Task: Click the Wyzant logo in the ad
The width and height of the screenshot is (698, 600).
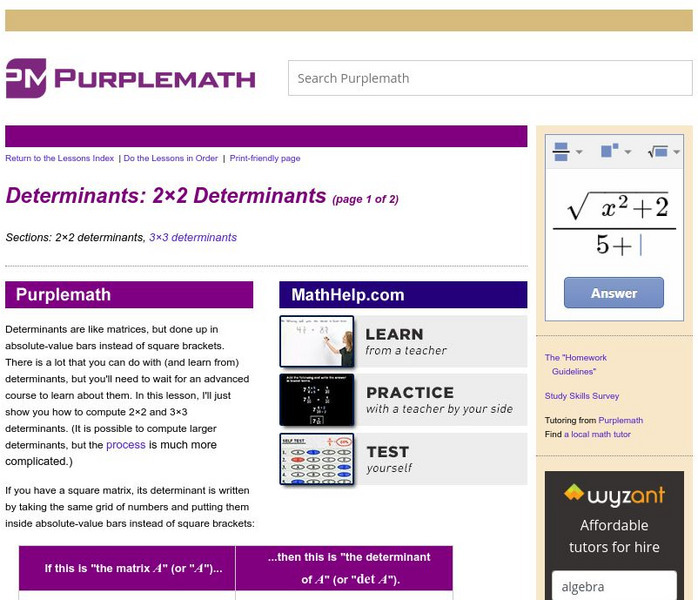Action: point(614,495)
